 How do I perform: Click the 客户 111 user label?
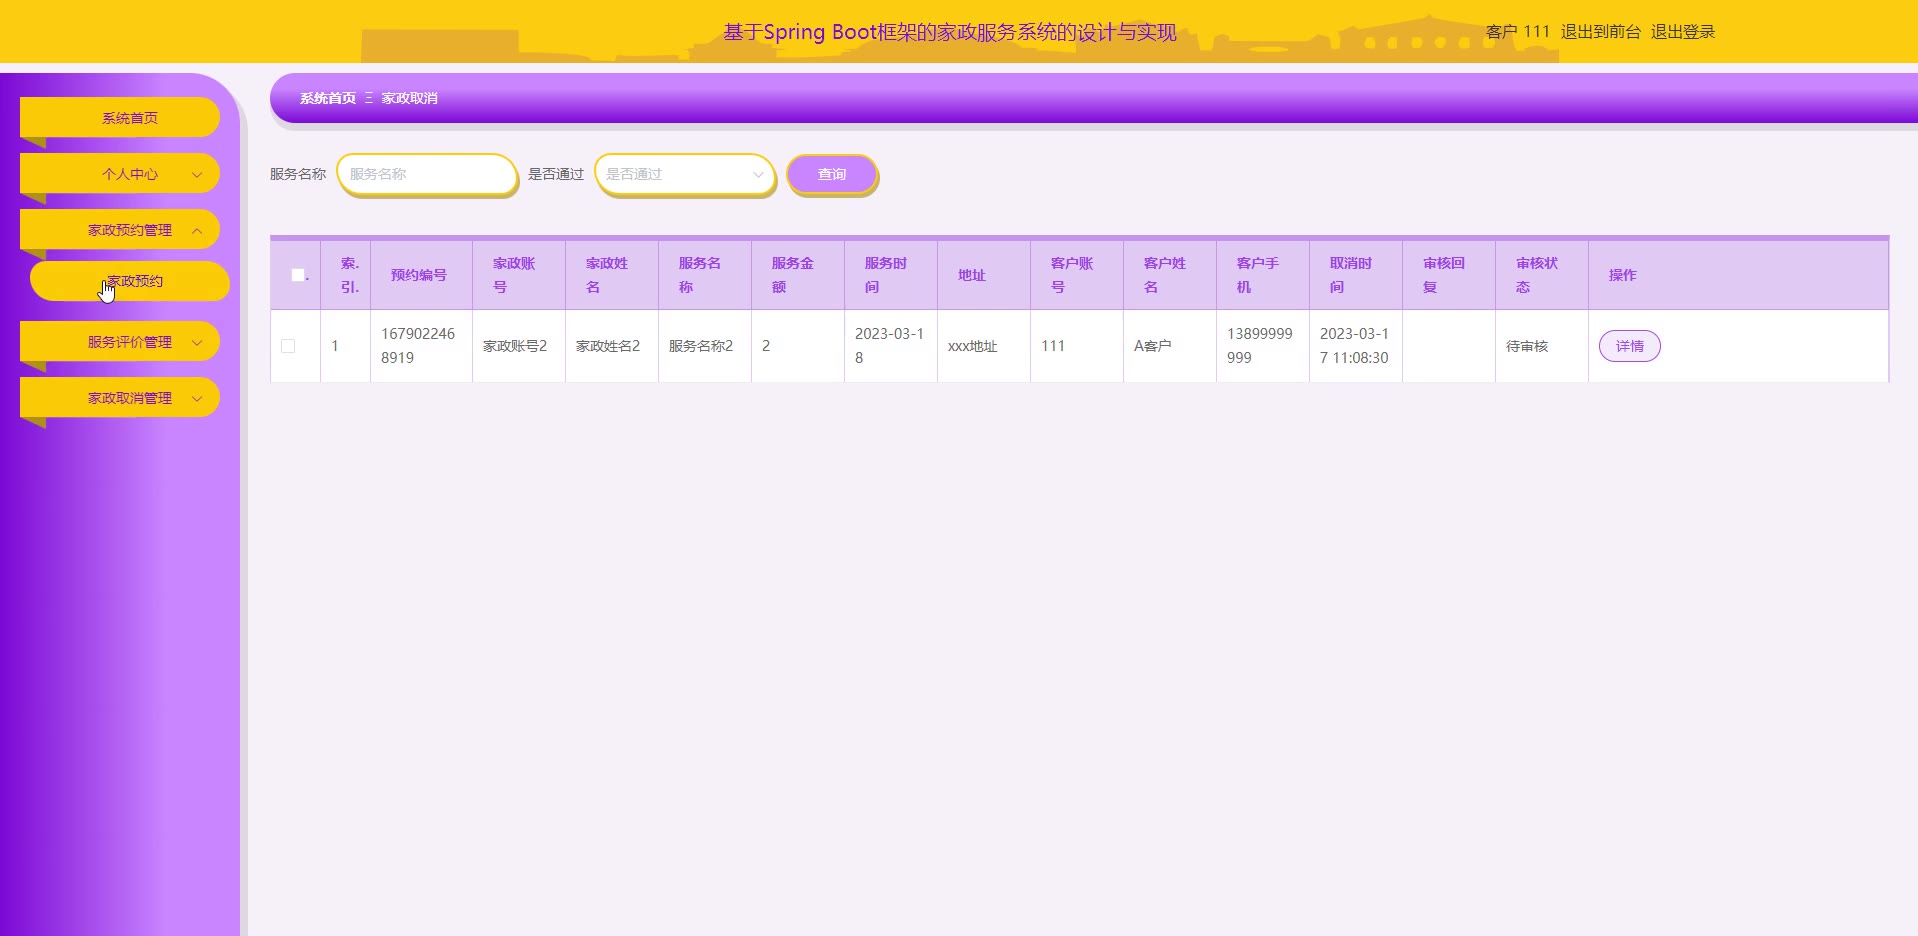[x=1518, y=32]
